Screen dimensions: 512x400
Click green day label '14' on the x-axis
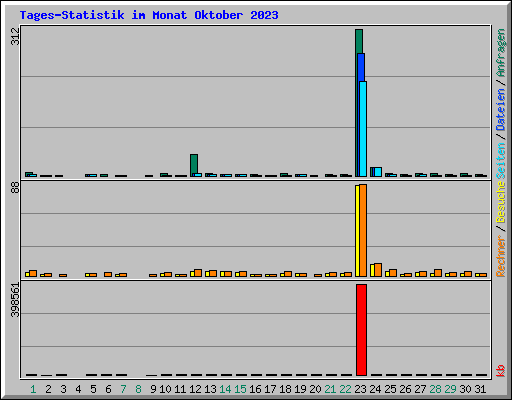point(225,389)
